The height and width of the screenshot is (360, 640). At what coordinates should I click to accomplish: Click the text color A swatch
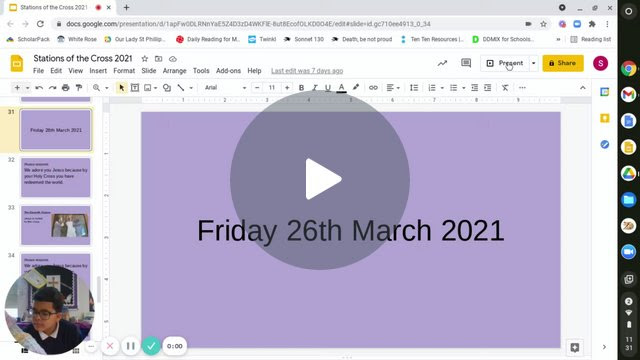pyautogui.click(x=342, y=88)
